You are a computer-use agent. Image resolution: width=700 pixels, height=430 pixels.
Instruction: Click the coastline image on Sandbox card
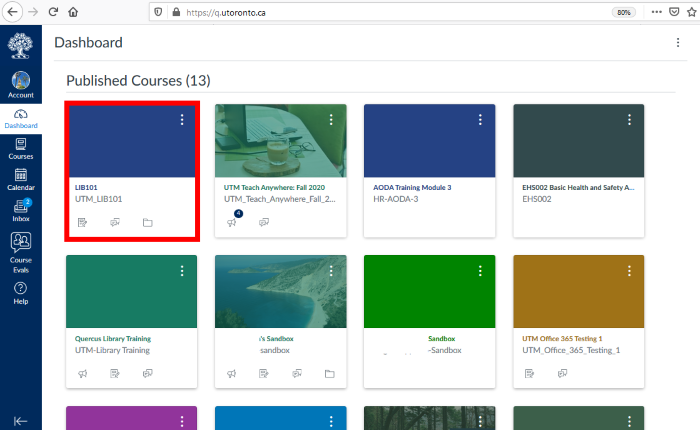(280, 292)
